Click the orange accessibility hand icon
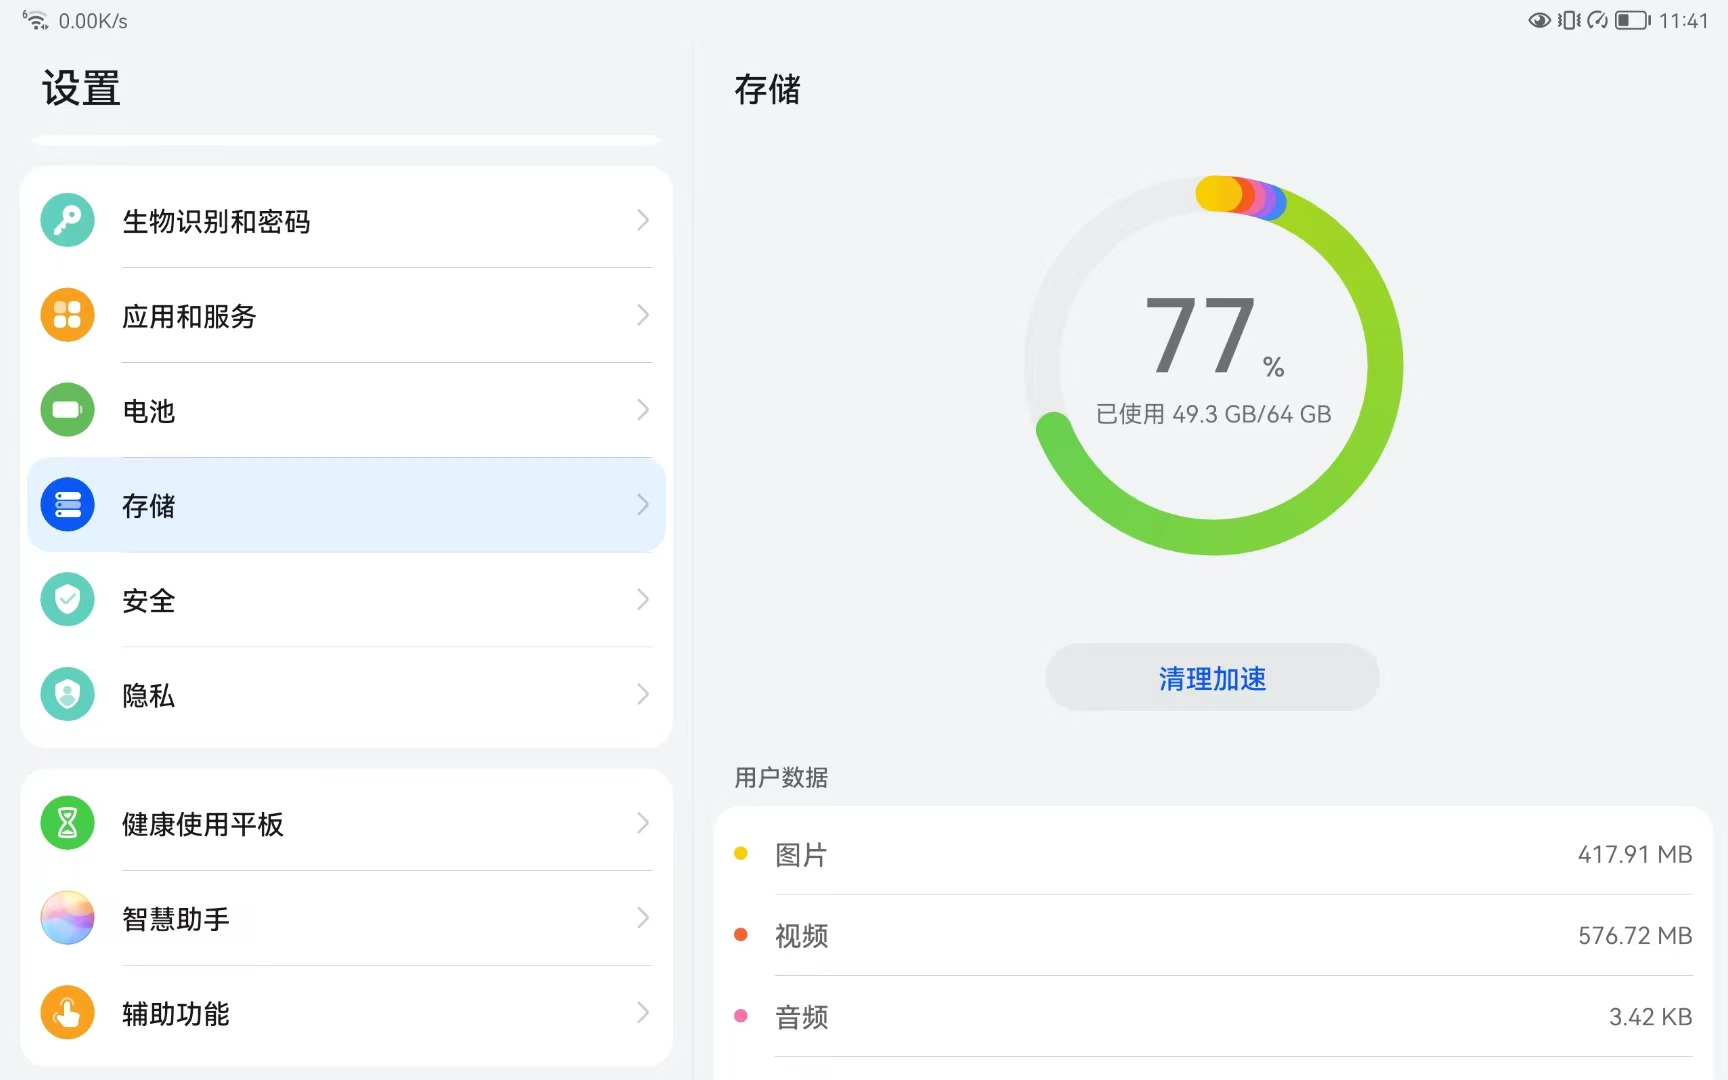Viewport: 1728px width, 1080px height. 67,1012
